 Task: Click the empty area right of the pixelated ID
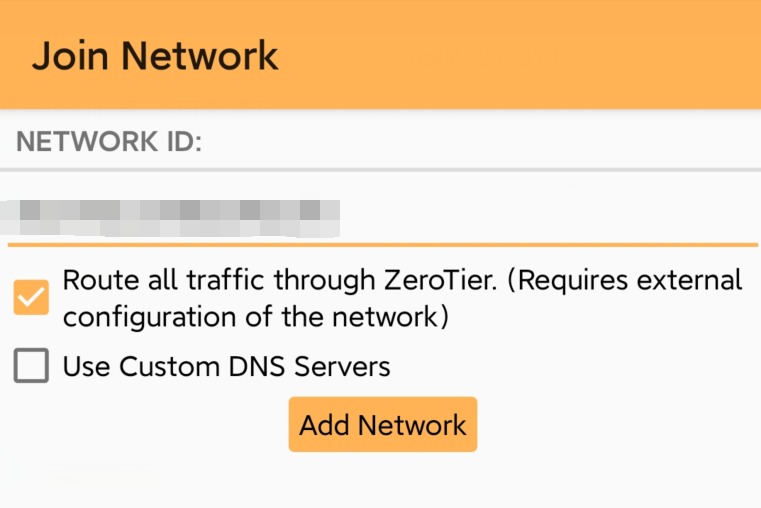(x=548, y=217)
